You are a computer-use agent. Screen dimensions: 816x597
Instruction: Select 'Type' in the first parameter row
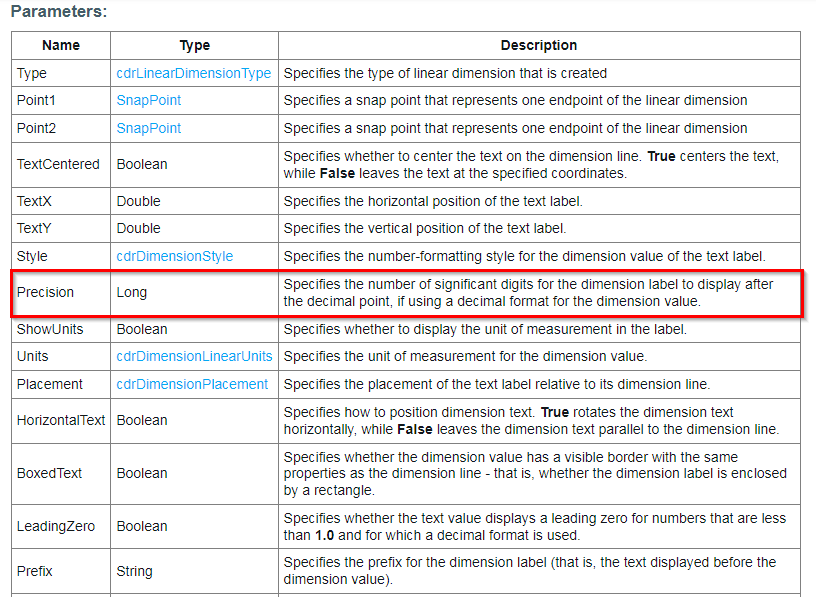pyautogui.click(x=32, y=73)
